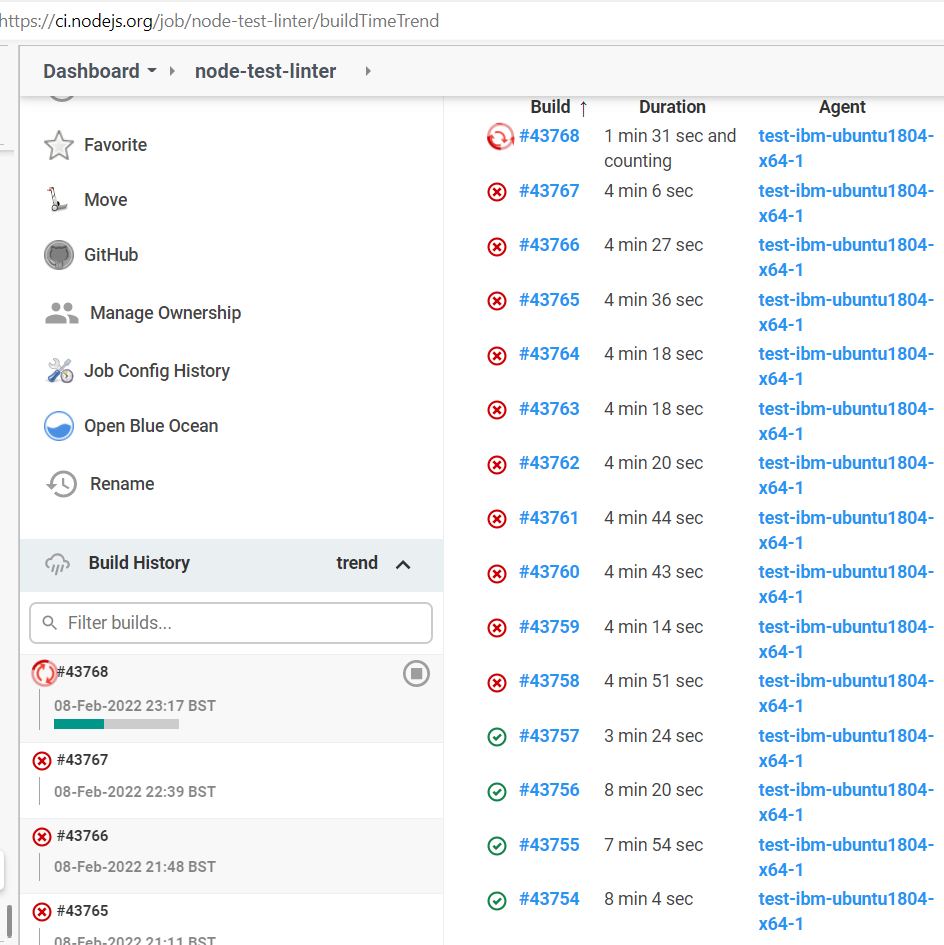Open #43768 in the Build History list
944x945 pixels.
point(82,672)
